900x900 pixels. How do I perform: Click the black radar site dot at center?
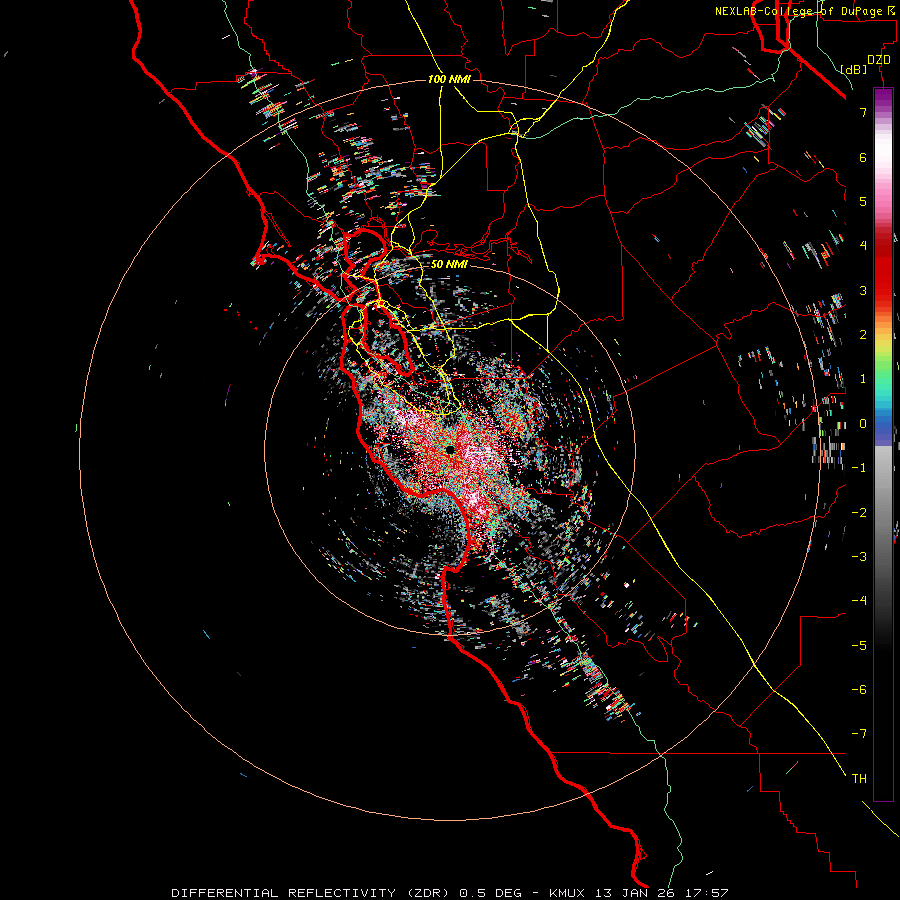[x=450, y=450]
